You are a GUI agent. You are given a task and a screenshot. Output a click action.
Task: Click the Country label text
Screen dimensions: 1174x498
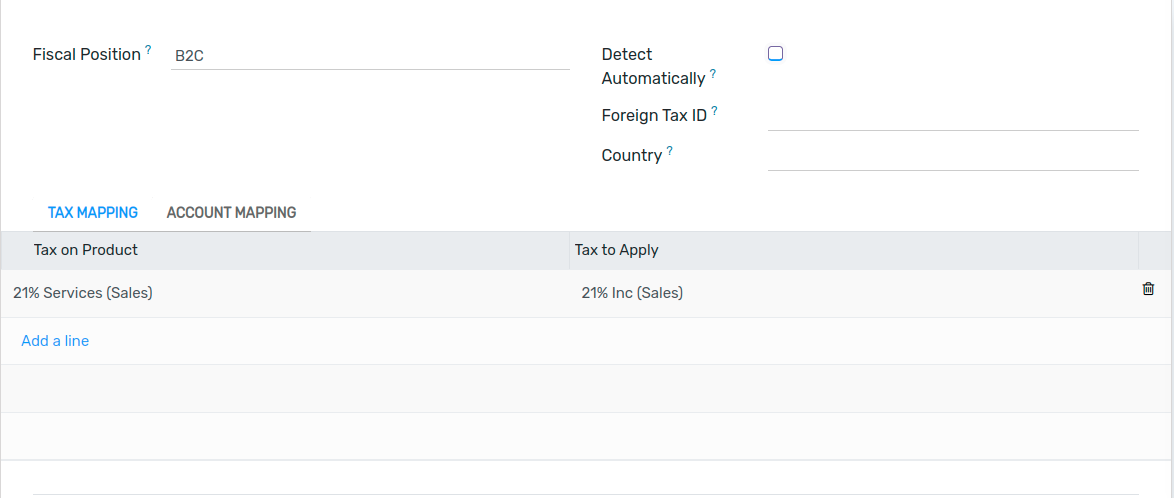coord(632,156)
